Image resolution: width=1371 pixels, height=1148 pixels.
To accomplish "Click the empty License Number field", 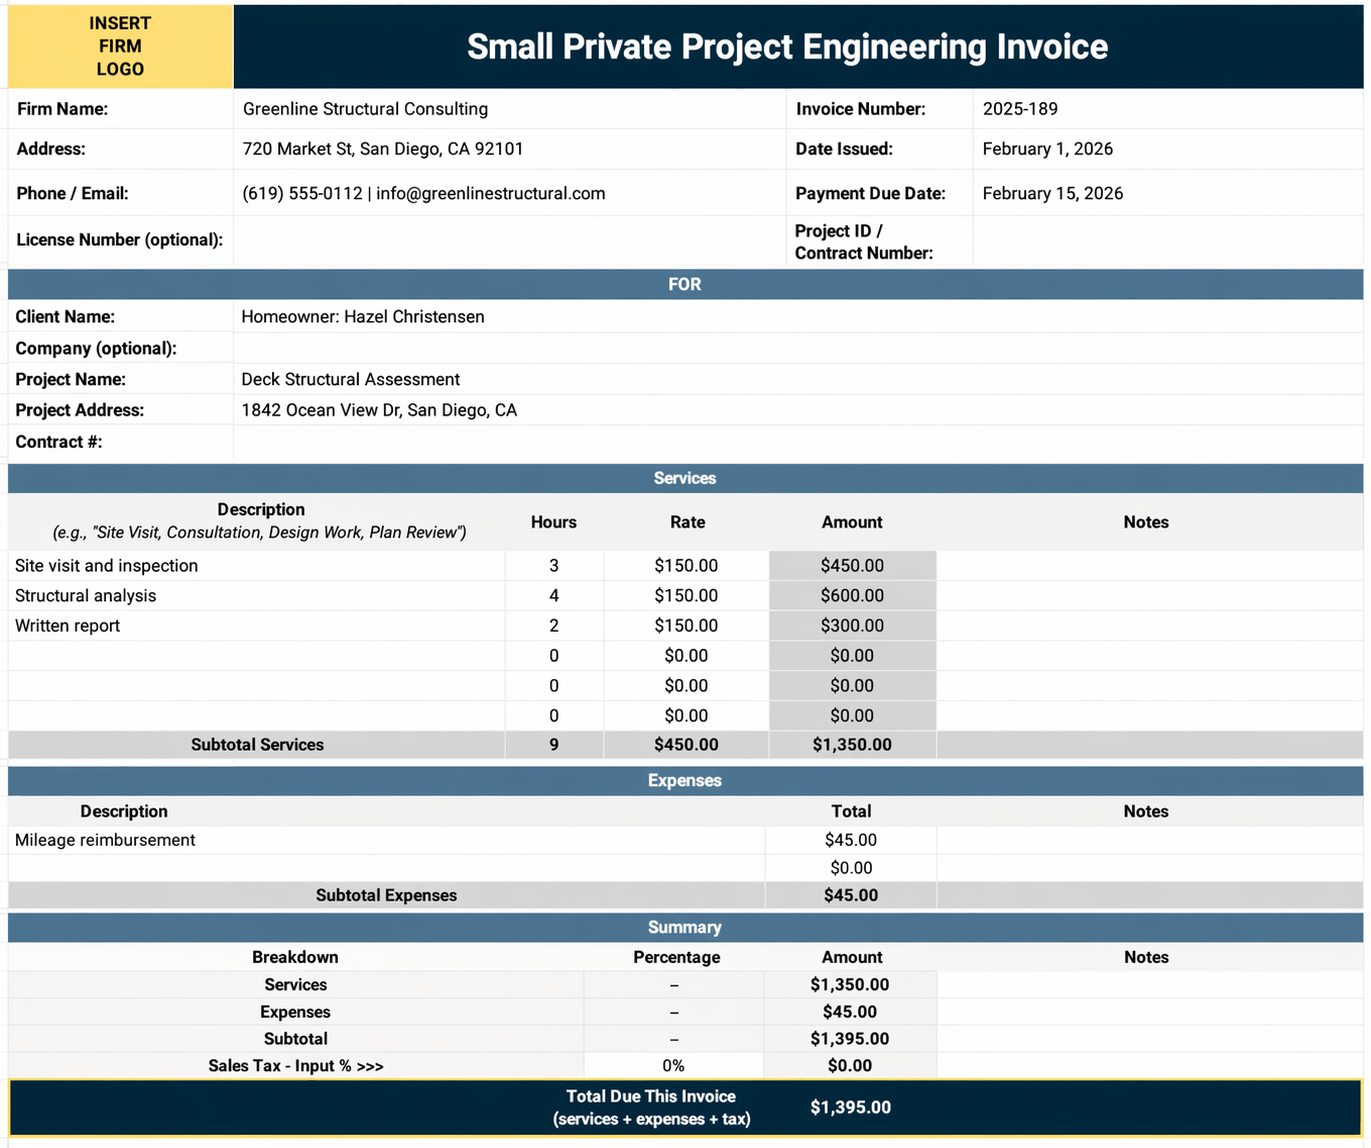I will (x=510, y=240).
